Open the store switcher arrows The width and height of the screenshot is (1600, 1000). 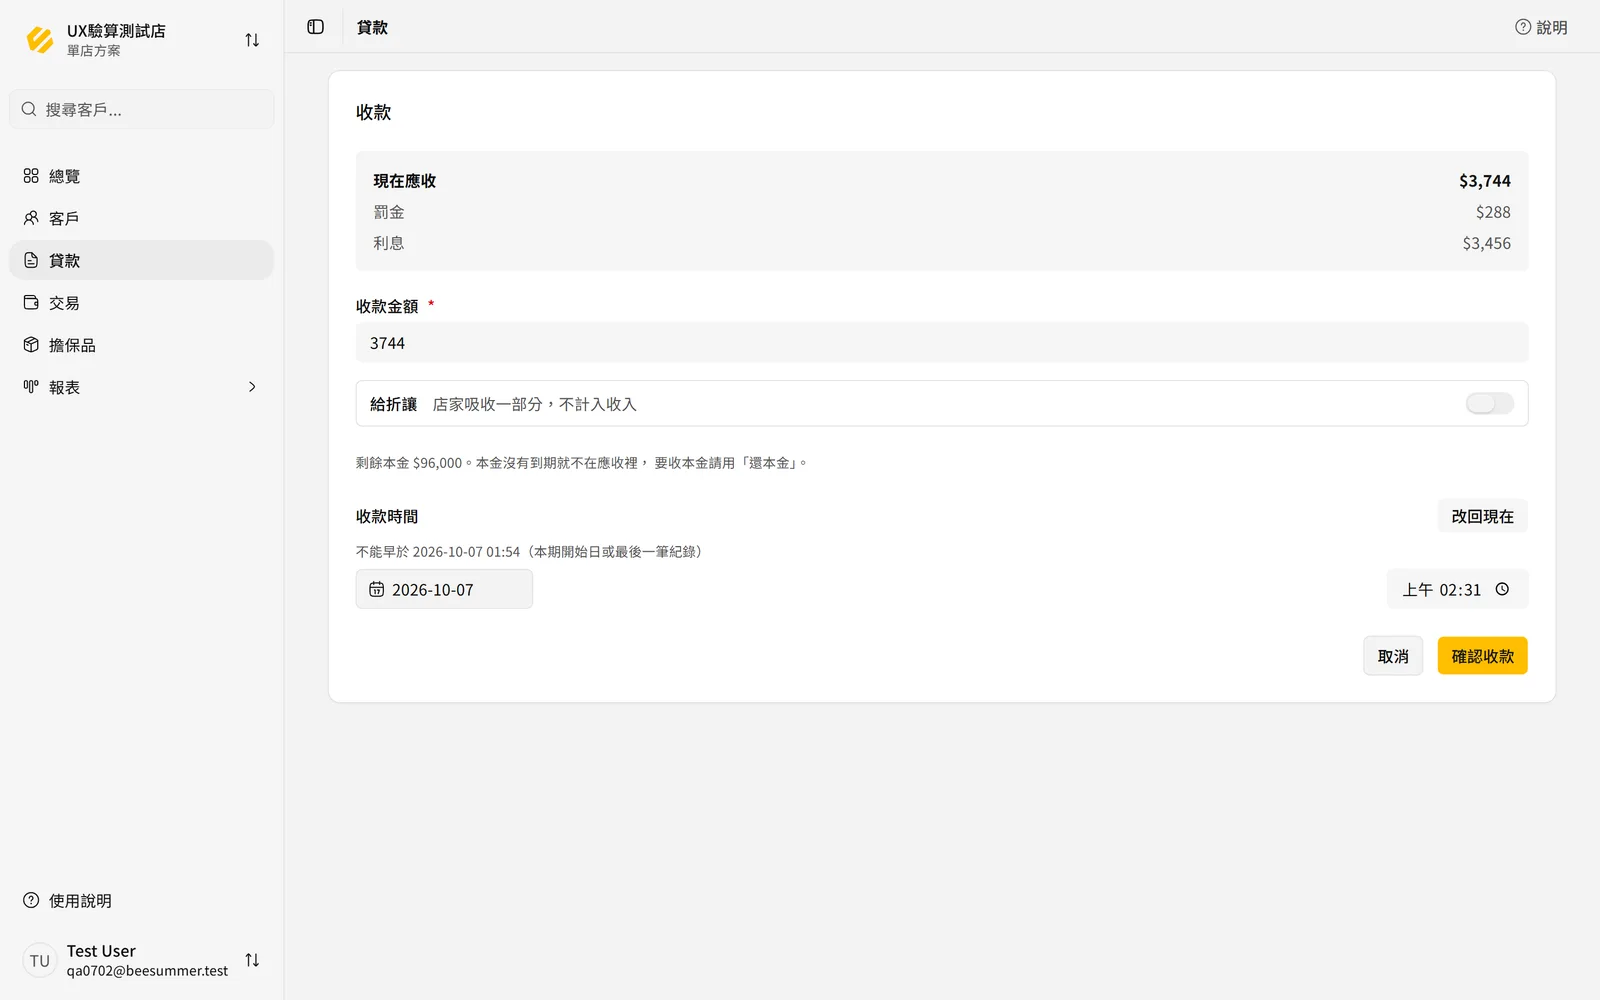(252, 40)
